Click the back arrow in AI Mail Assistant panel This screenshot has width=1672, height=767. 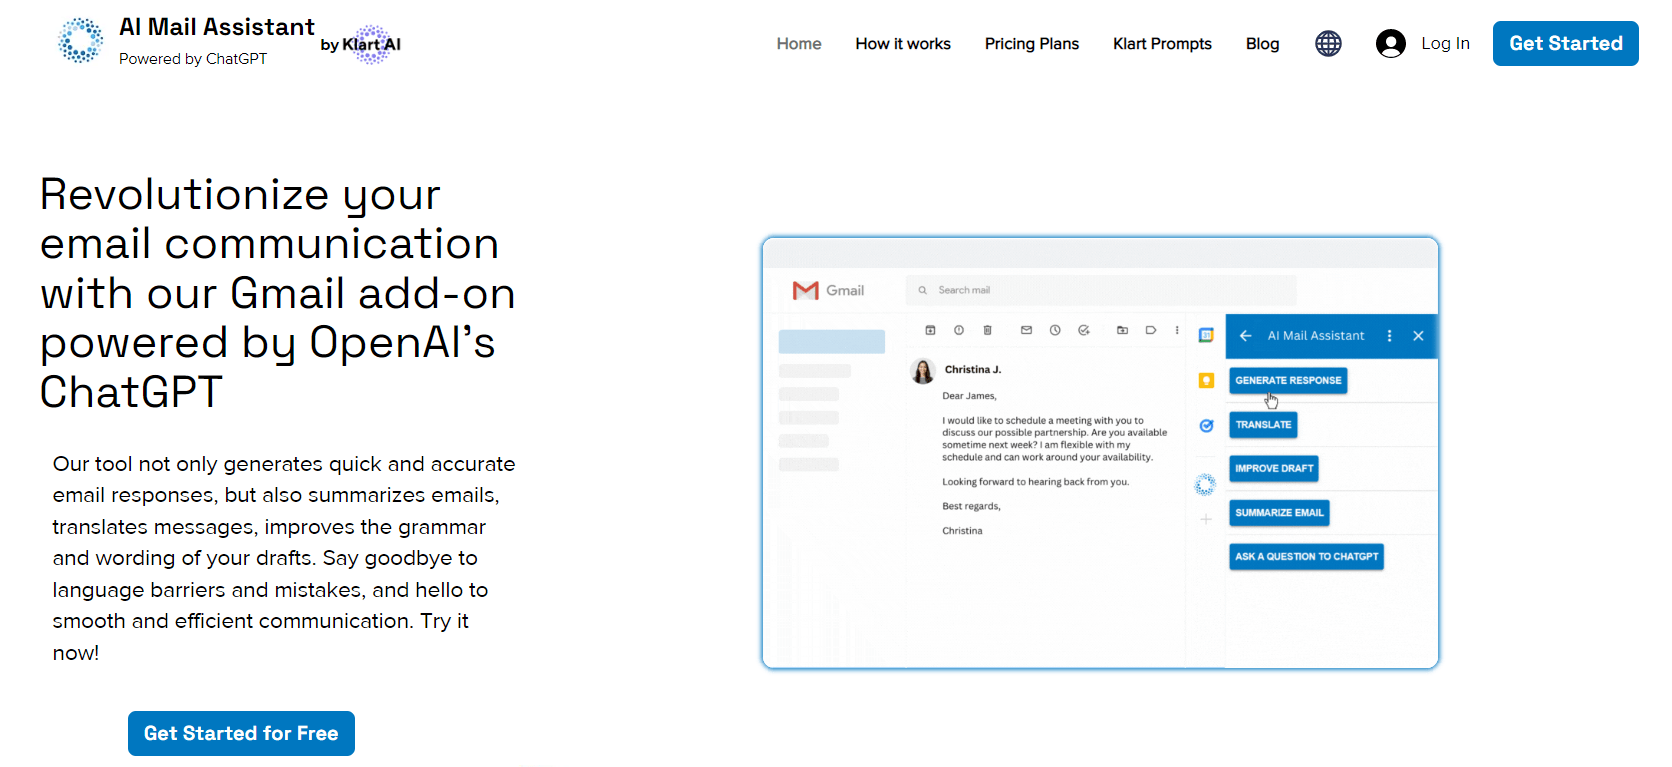(1245, 336)
